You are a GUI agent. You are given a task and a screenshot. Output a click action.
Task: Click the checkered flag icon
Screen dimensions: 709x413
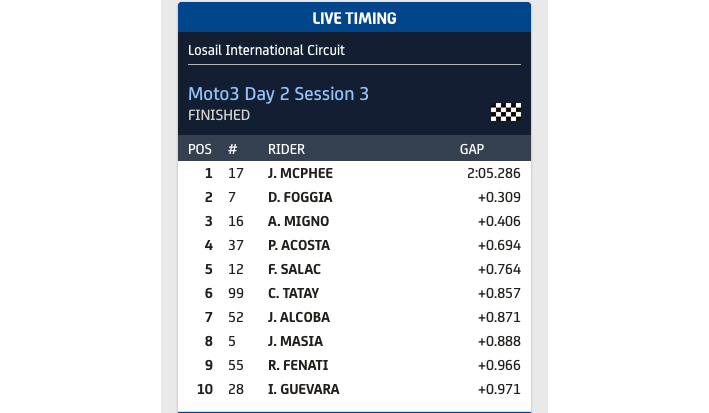click(506, 112)
